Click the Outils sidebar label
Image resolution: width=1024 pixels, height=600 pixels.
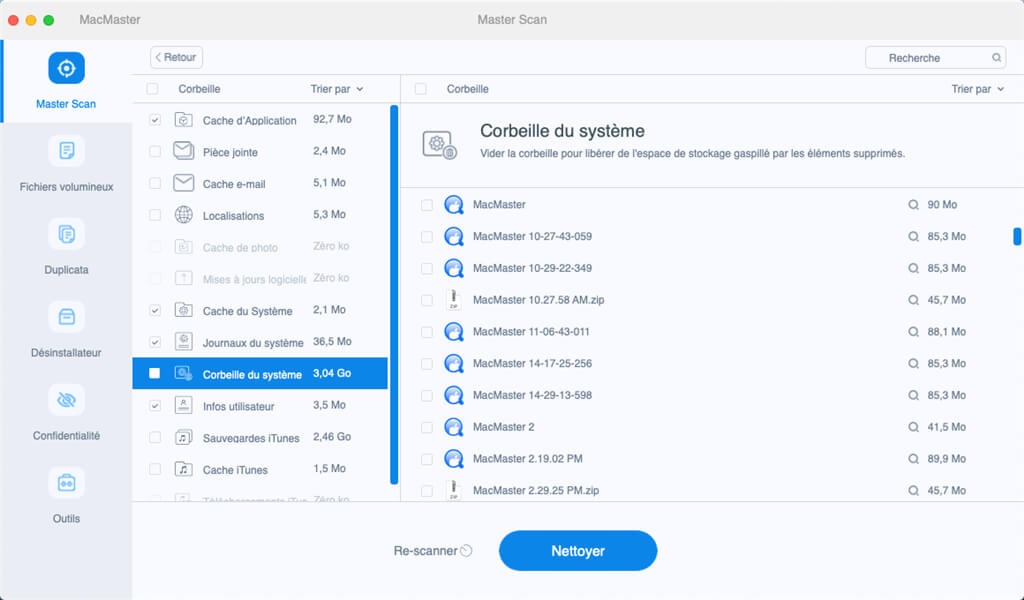66,518
